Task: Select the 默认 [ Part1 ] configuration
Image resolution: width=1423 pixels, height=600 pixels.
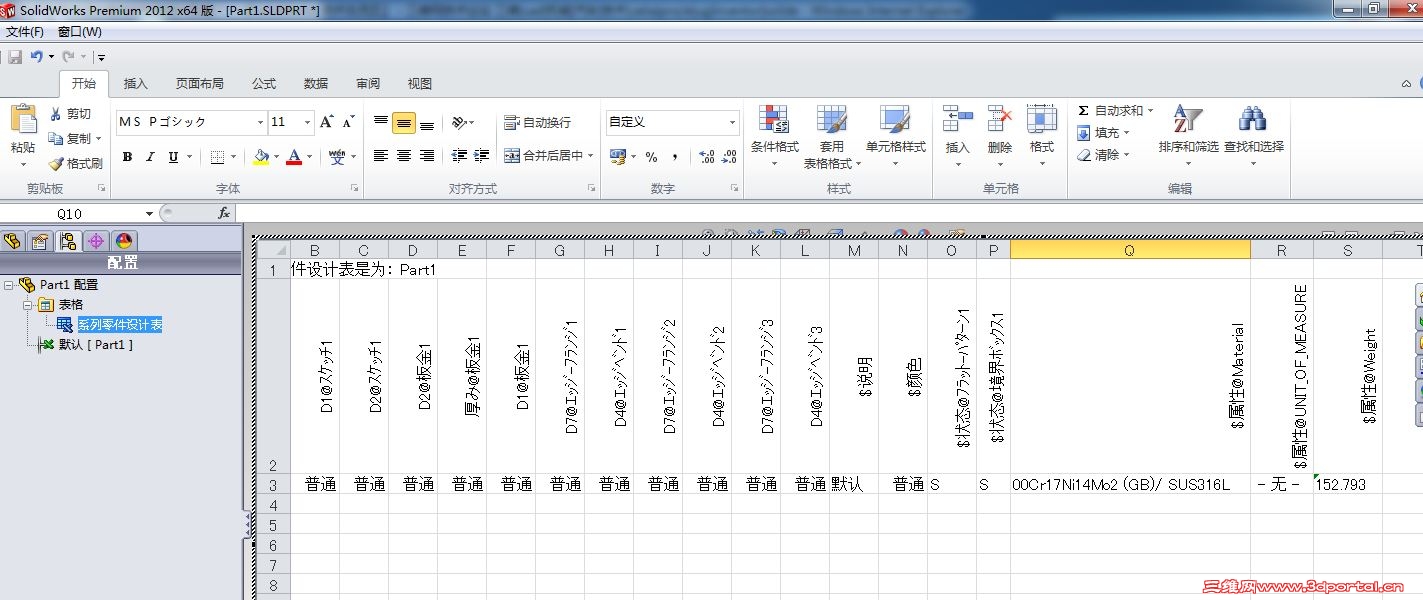Action: (96, 345)
